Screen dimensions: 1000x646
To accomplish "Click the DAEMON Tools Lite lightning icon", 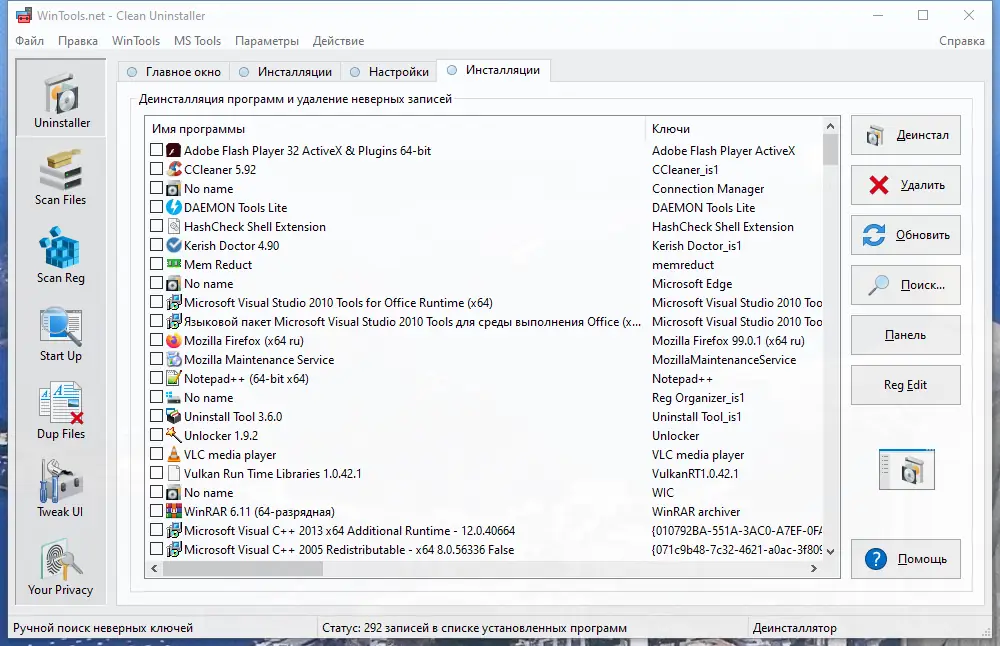I will click(173, 207).
